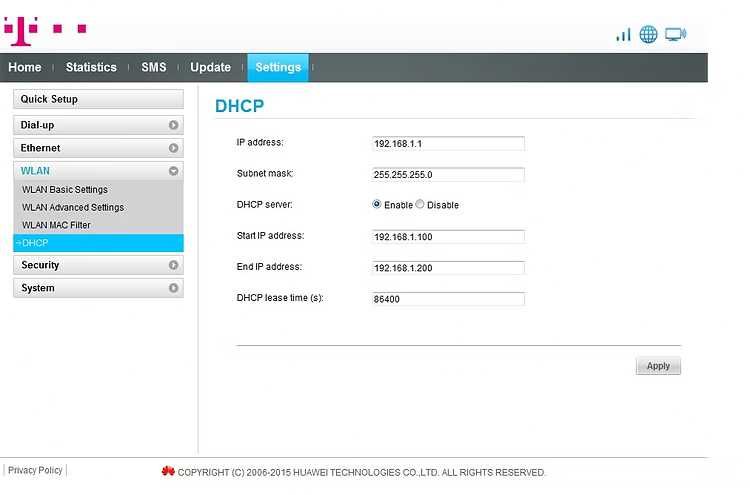The image size is (750, 495).
Task: Expand the Dial-up menu arrow
Action: click(x=174, y=125)
